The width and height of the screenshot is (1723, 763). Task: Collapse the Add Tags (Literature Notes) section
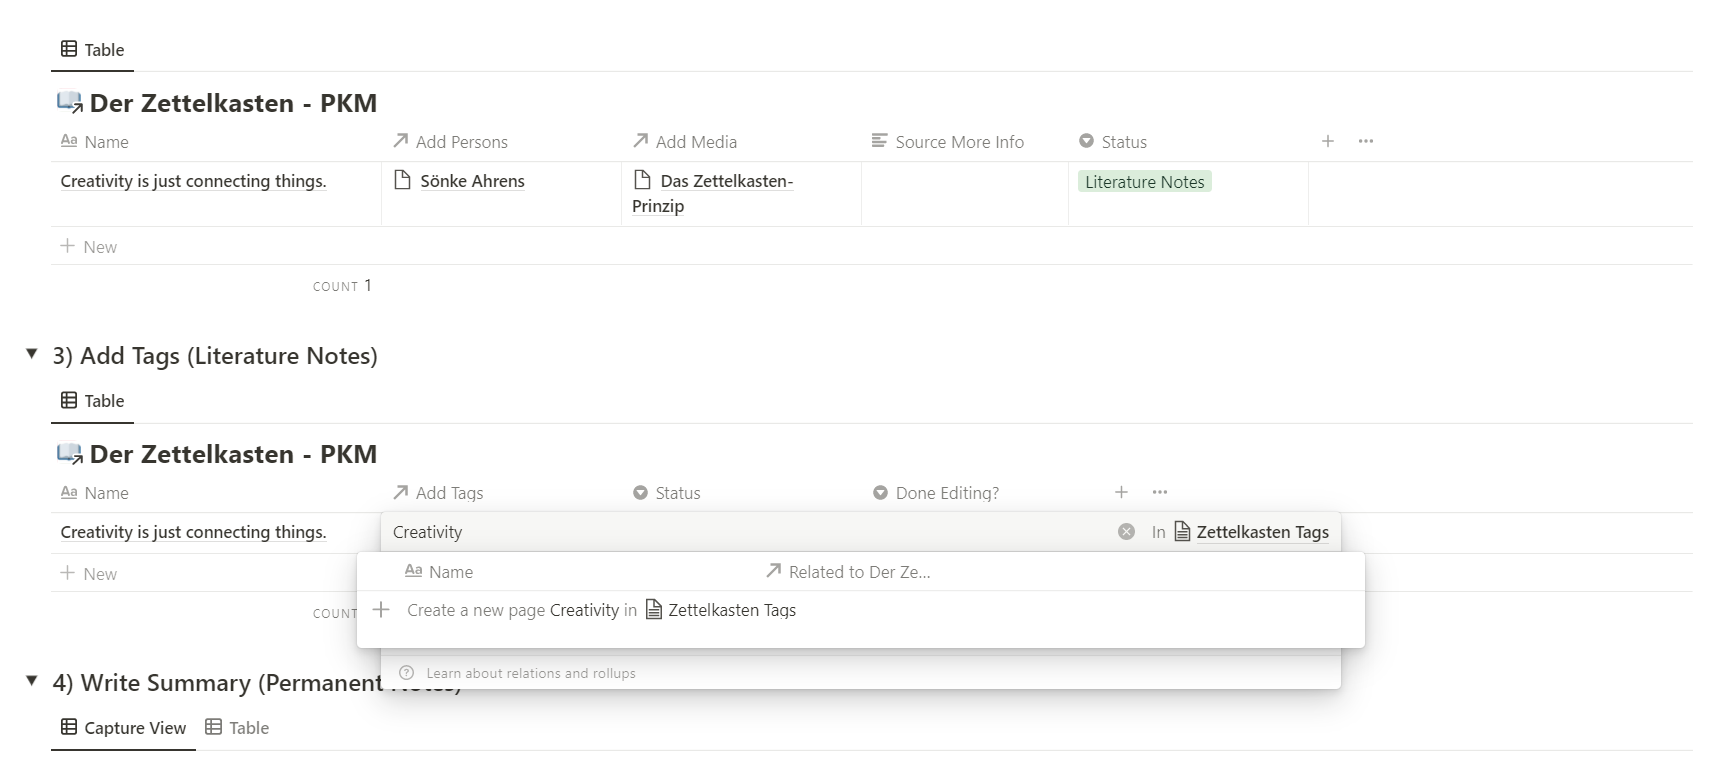(x=32, y=354)
